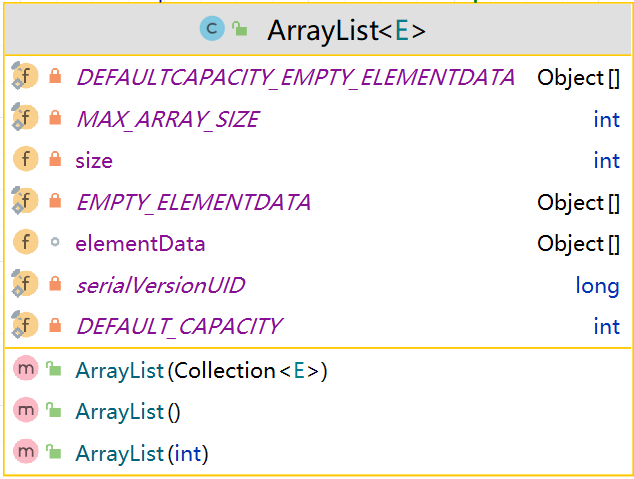Click the method icon for the ArrayList() constructor
The height and width of the screenshot is (479, 634).
tap(26, 411)
